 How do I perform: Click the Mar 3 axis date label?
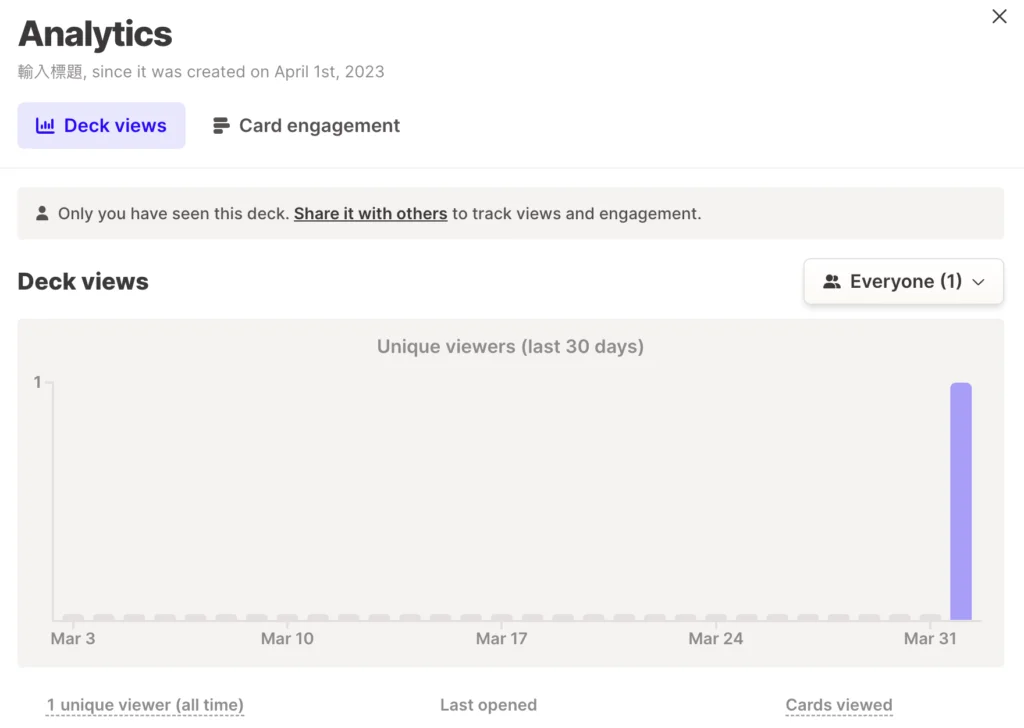[73, 638]
